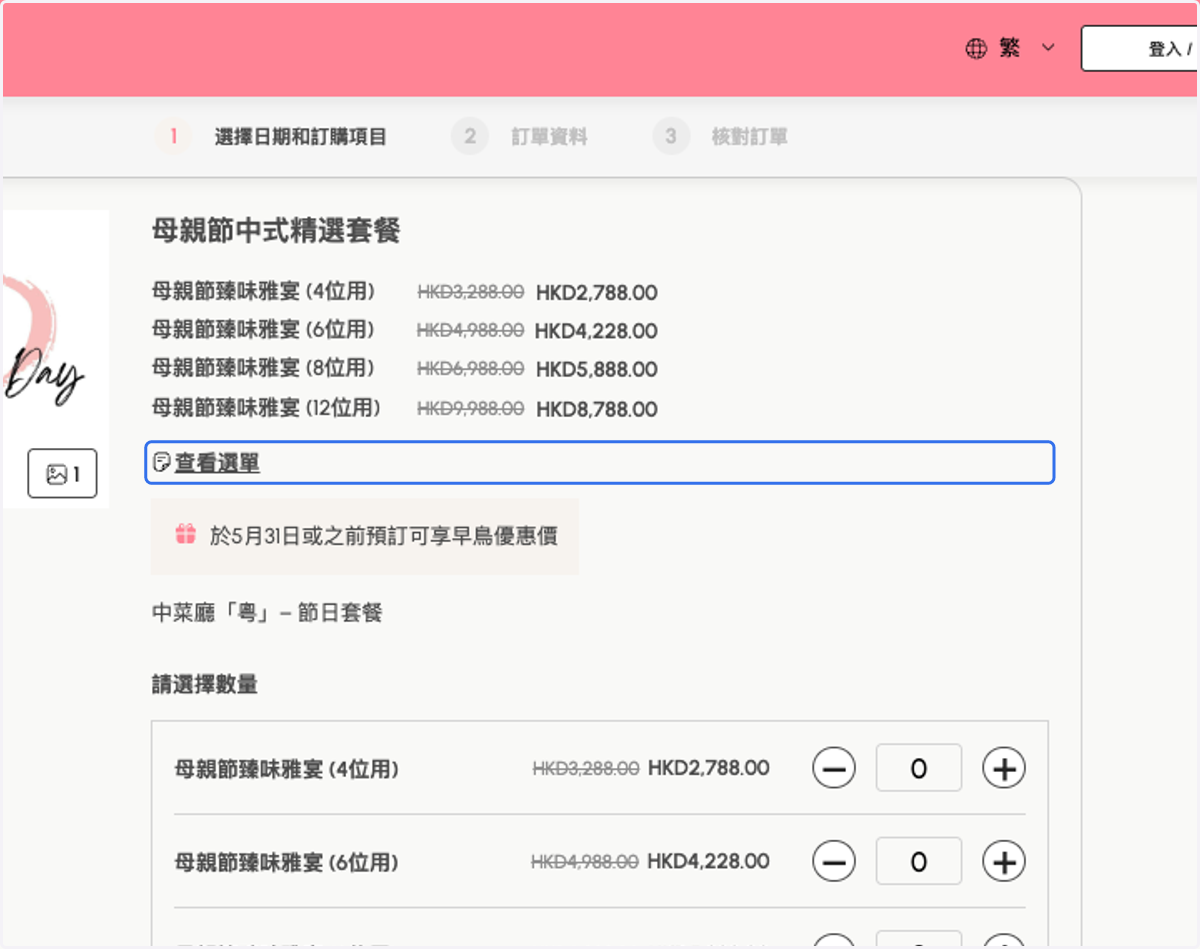Click the HKD4,228.00 price in summary list

(596, 331)
